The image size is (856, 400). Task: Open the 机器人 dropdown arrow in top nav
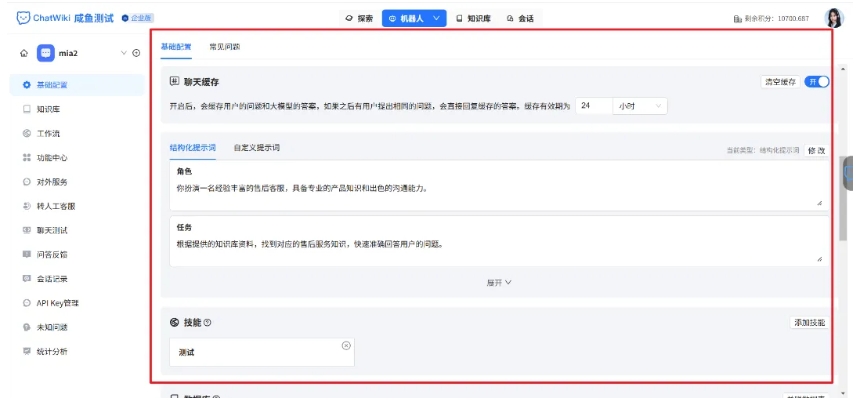[x=437, y=18]
